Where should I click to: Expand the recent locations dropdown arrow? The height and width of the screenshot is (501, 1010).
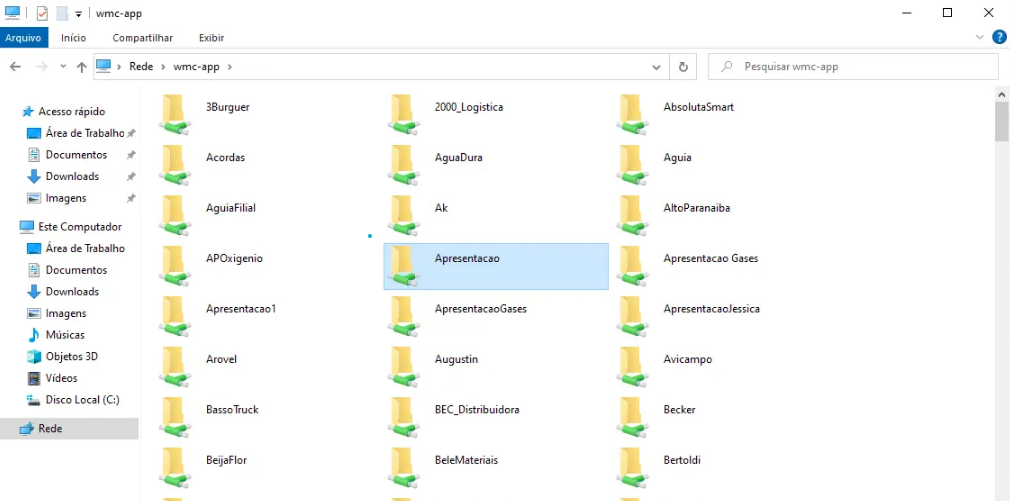63,67
